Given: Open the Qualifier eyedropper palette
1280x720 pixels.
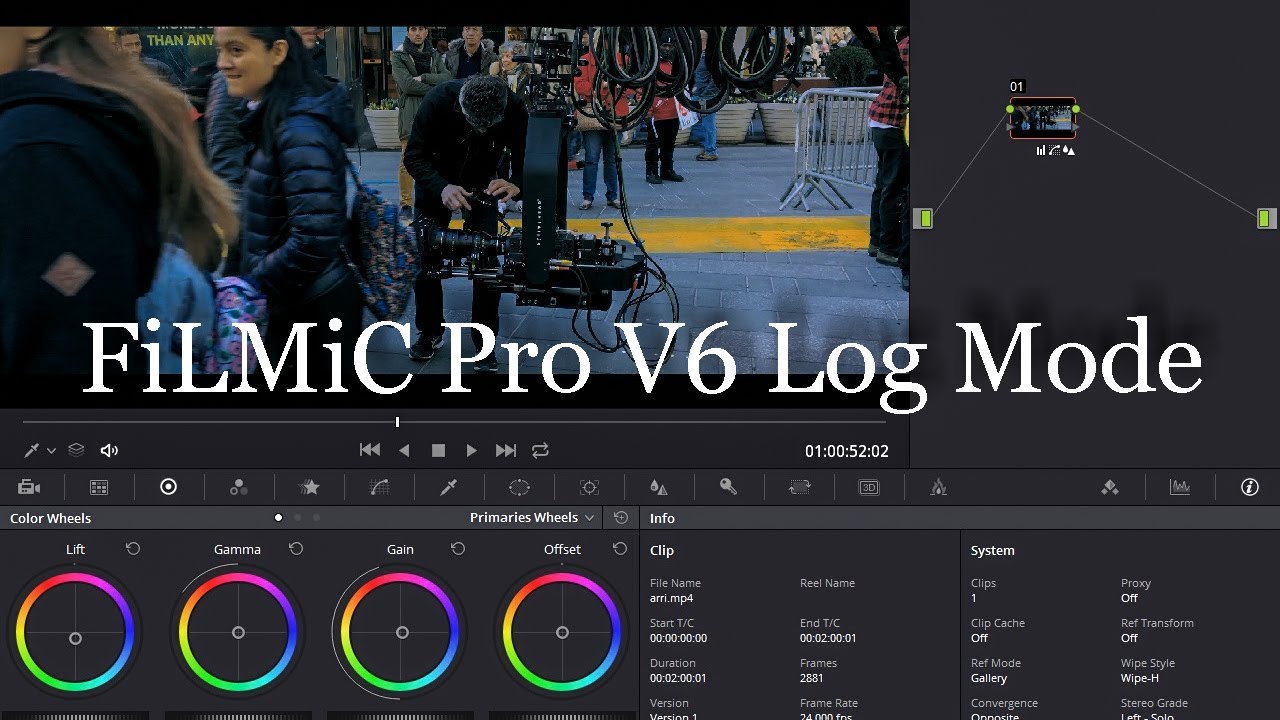Looking at the screenshot, I should pyautogui.click(x=449, y=487).
